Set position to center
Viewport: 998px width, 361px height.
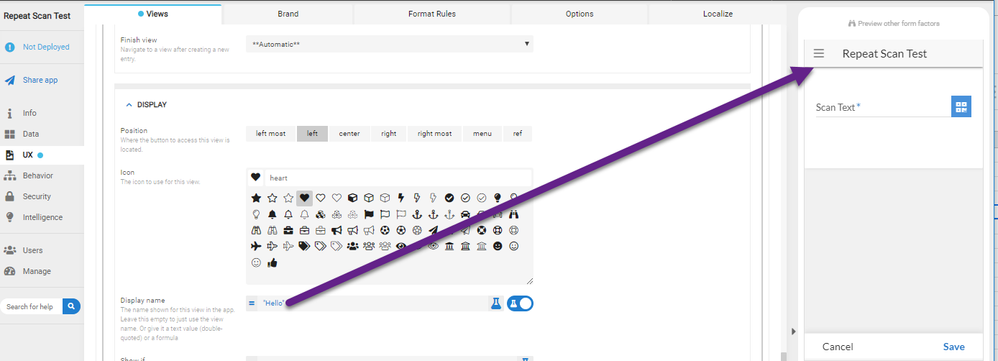[x=349, y=134]
